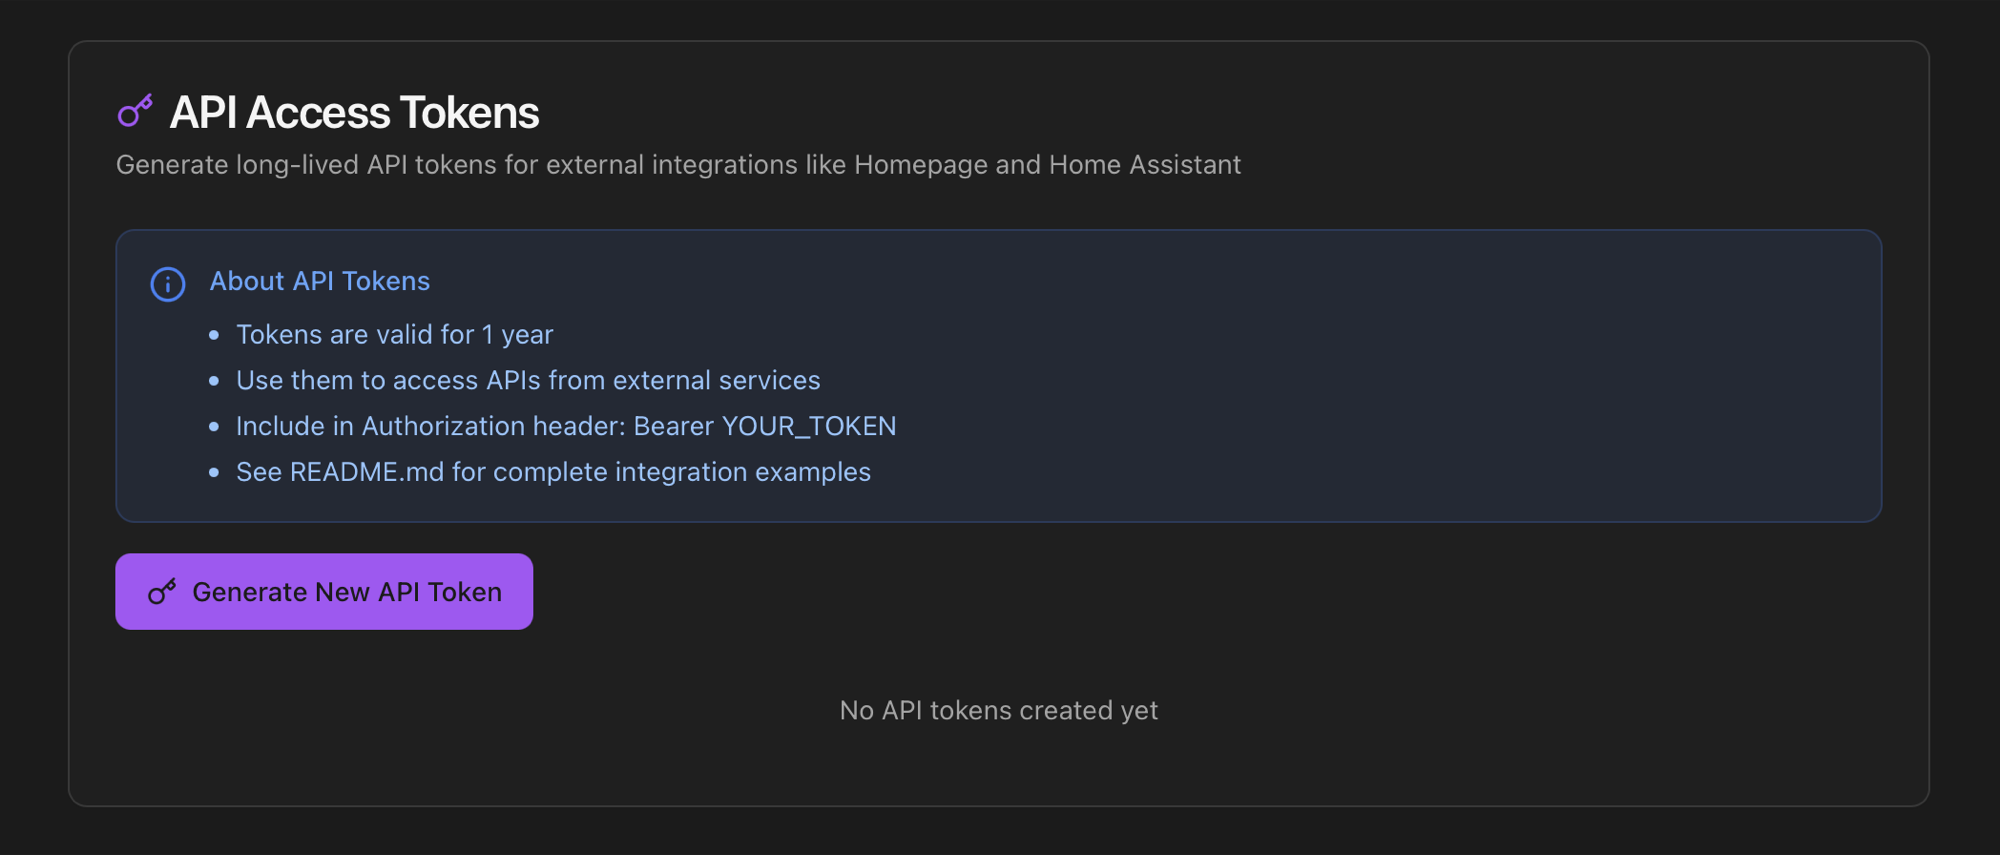The width and height of the screenshot is (2000, 855).
Task: Click the word 'Homepage' in the subtitle
Action: click(x=921, y=164)
